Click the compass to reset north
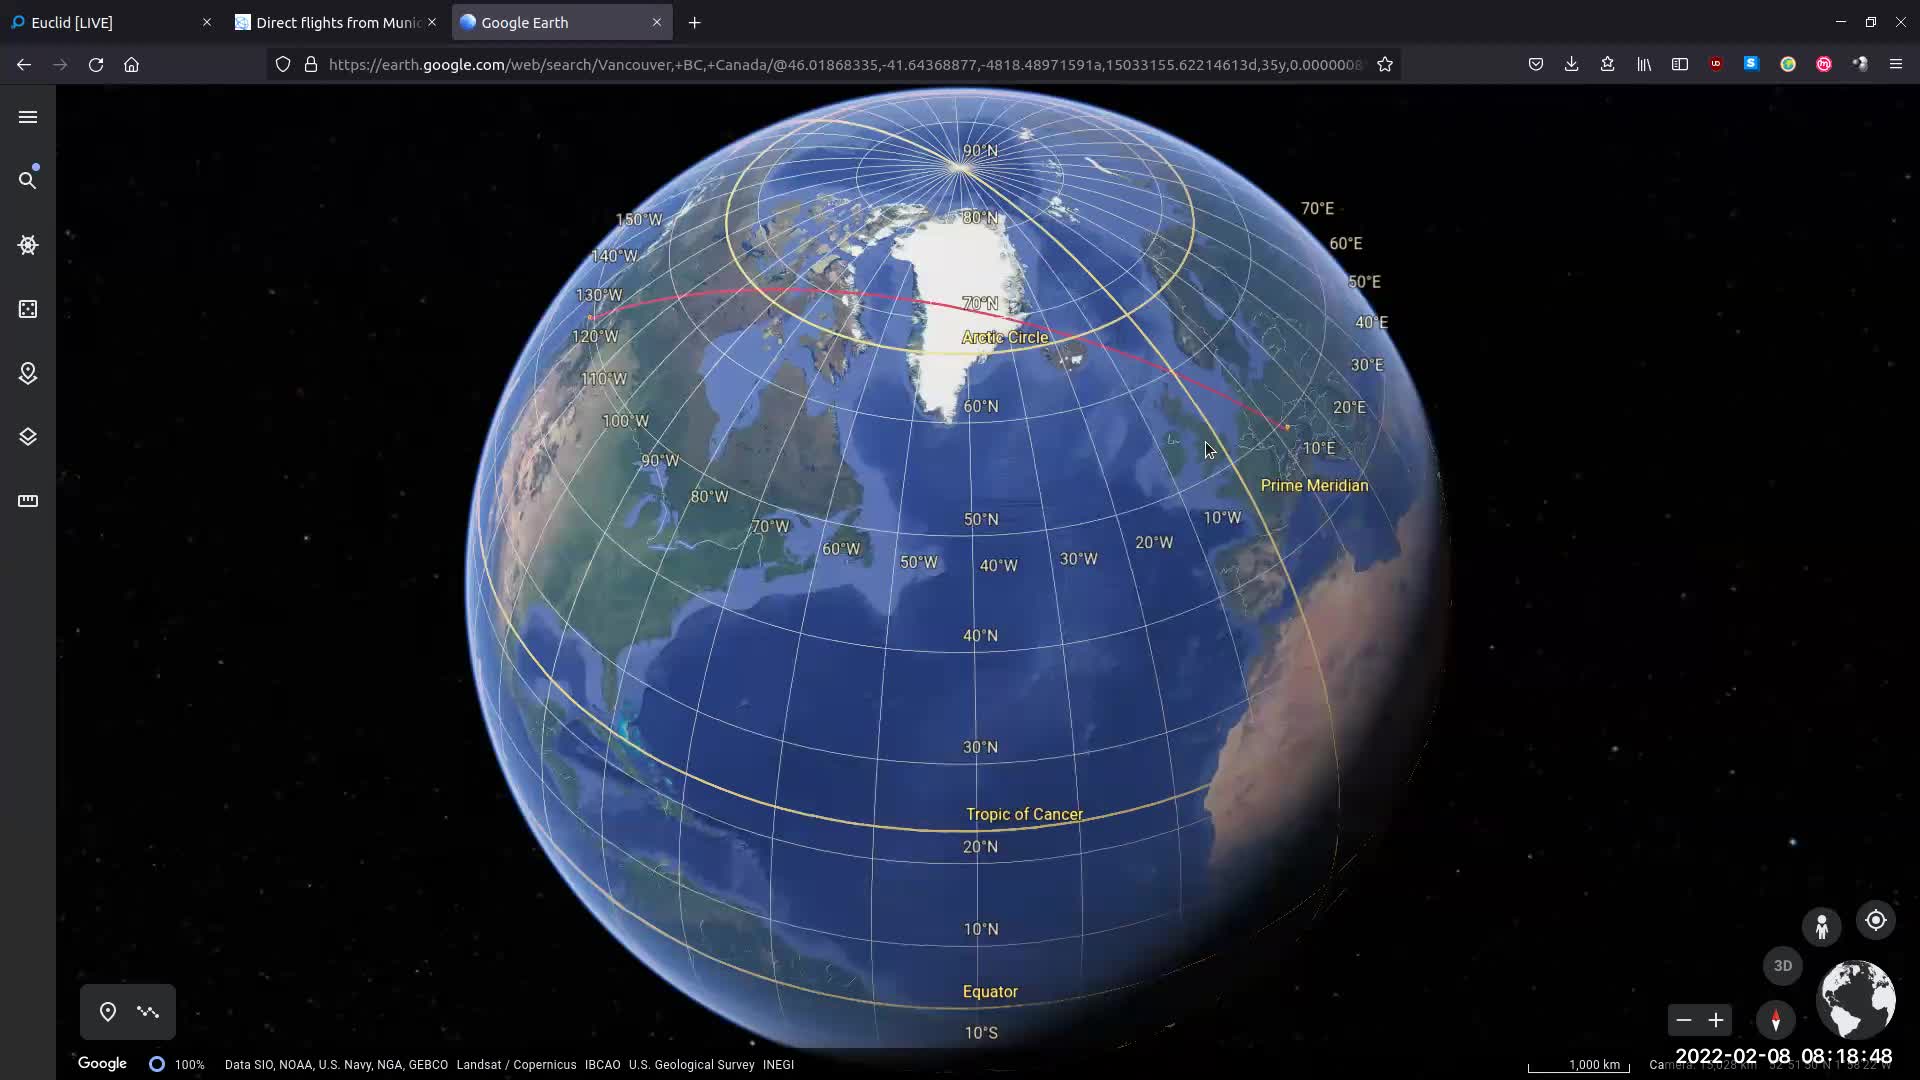This screenshot has height=1080, width=1920. pyautogui.click(x=1776, y=1020)
